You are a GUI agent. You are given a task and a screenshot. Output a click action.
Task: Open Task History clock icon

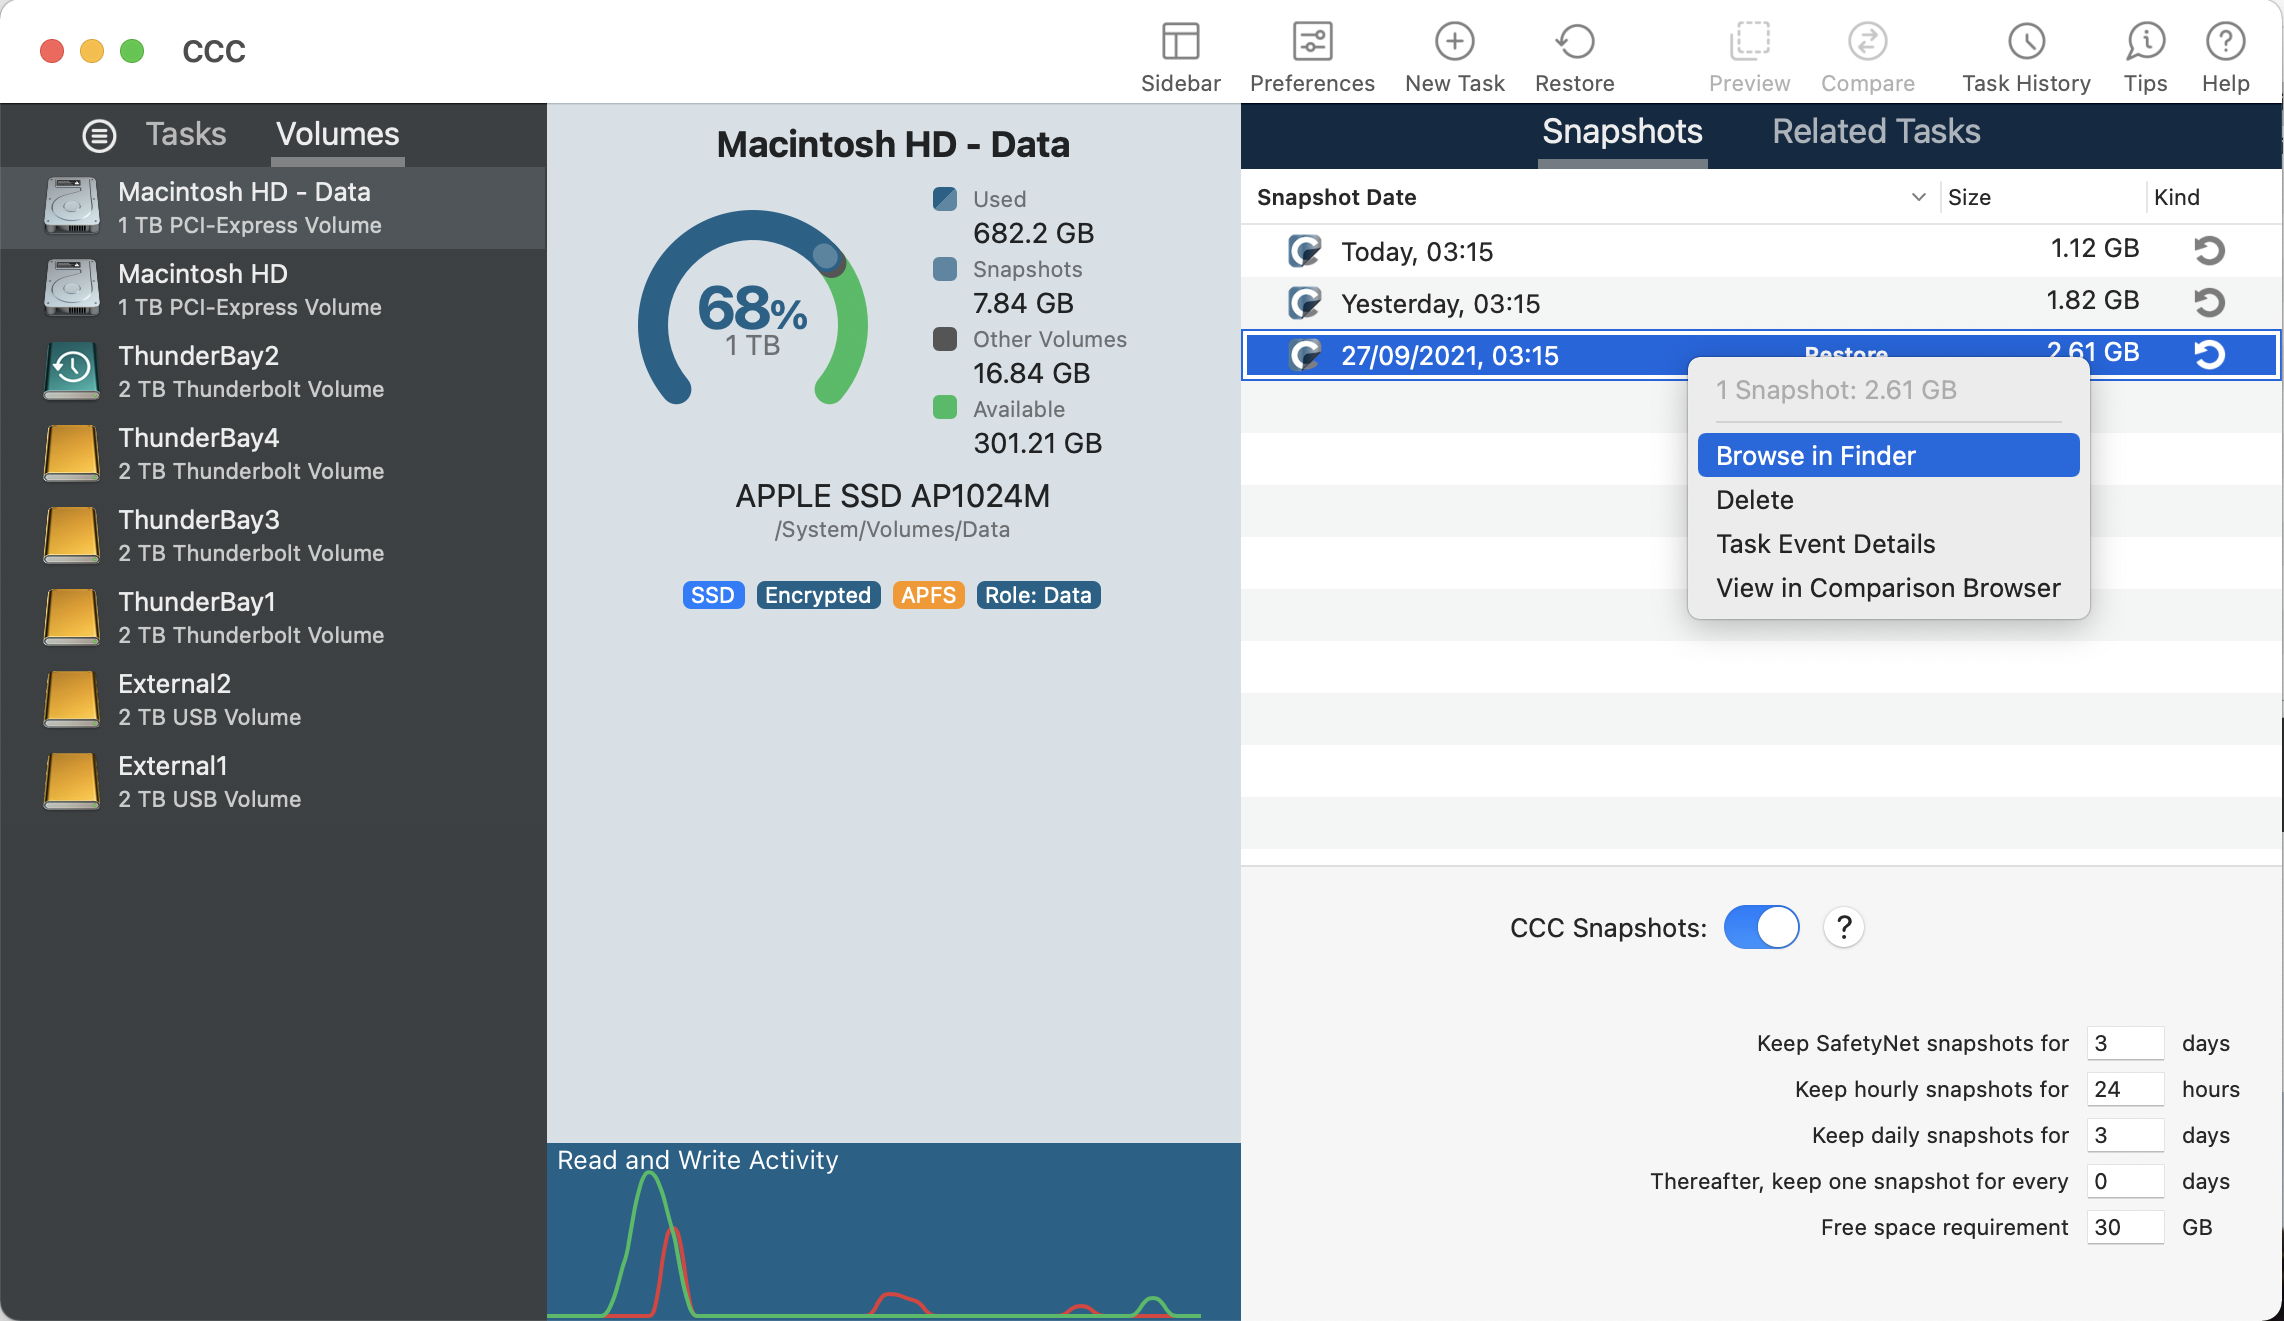click(x=2026, y=43)
